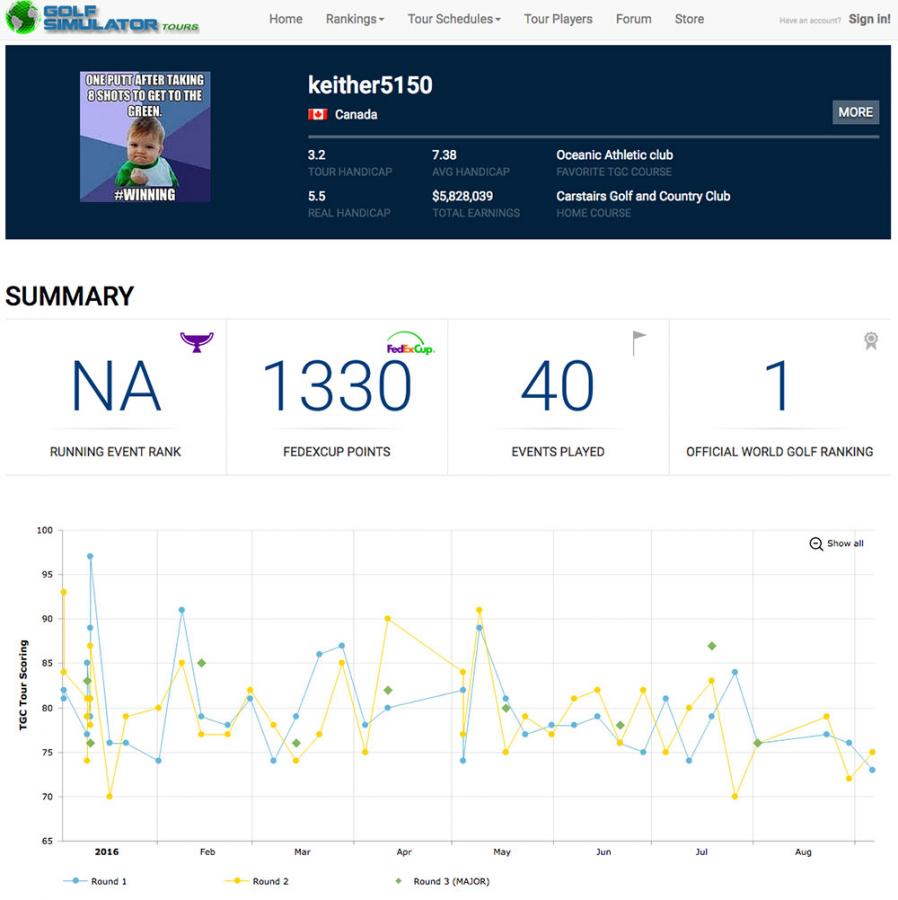Screen dimensions: 898x900
Task: Open the Tour Schedules dropdown
Action: 454,19
